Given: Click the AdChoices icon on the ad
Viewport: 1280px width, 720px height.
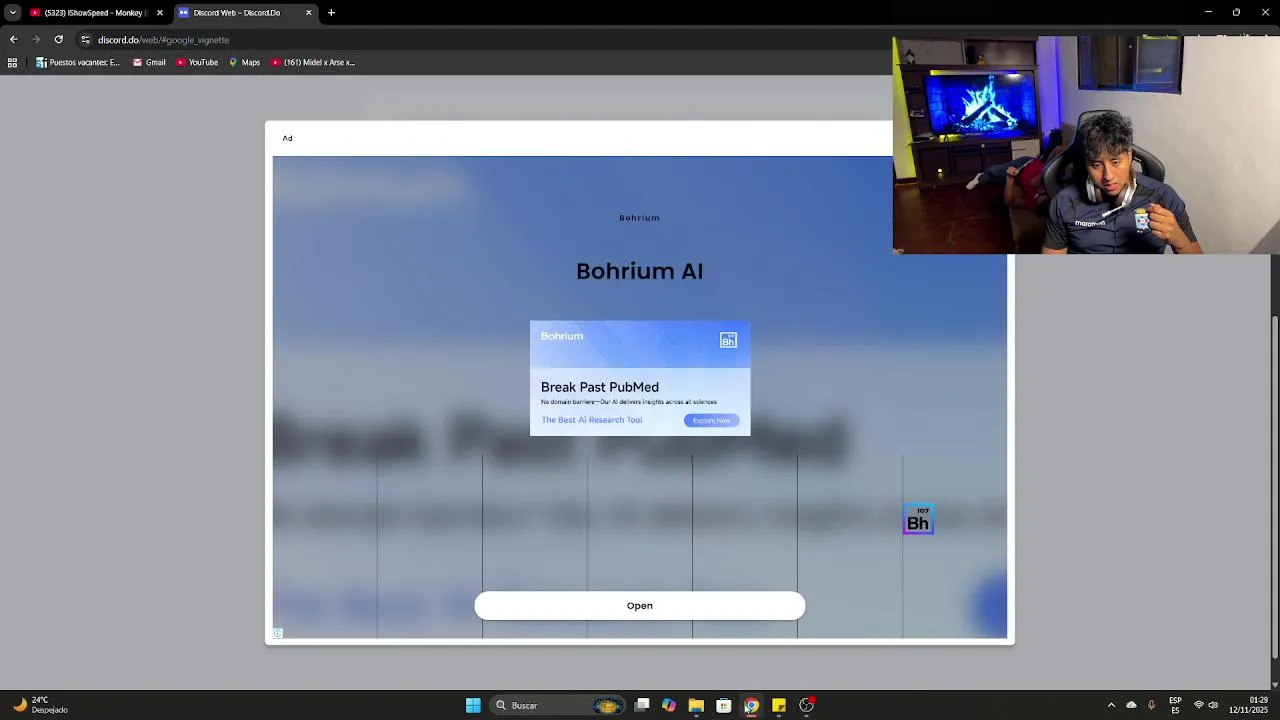Looking at the screenshot, I should (x=278, y=633).
